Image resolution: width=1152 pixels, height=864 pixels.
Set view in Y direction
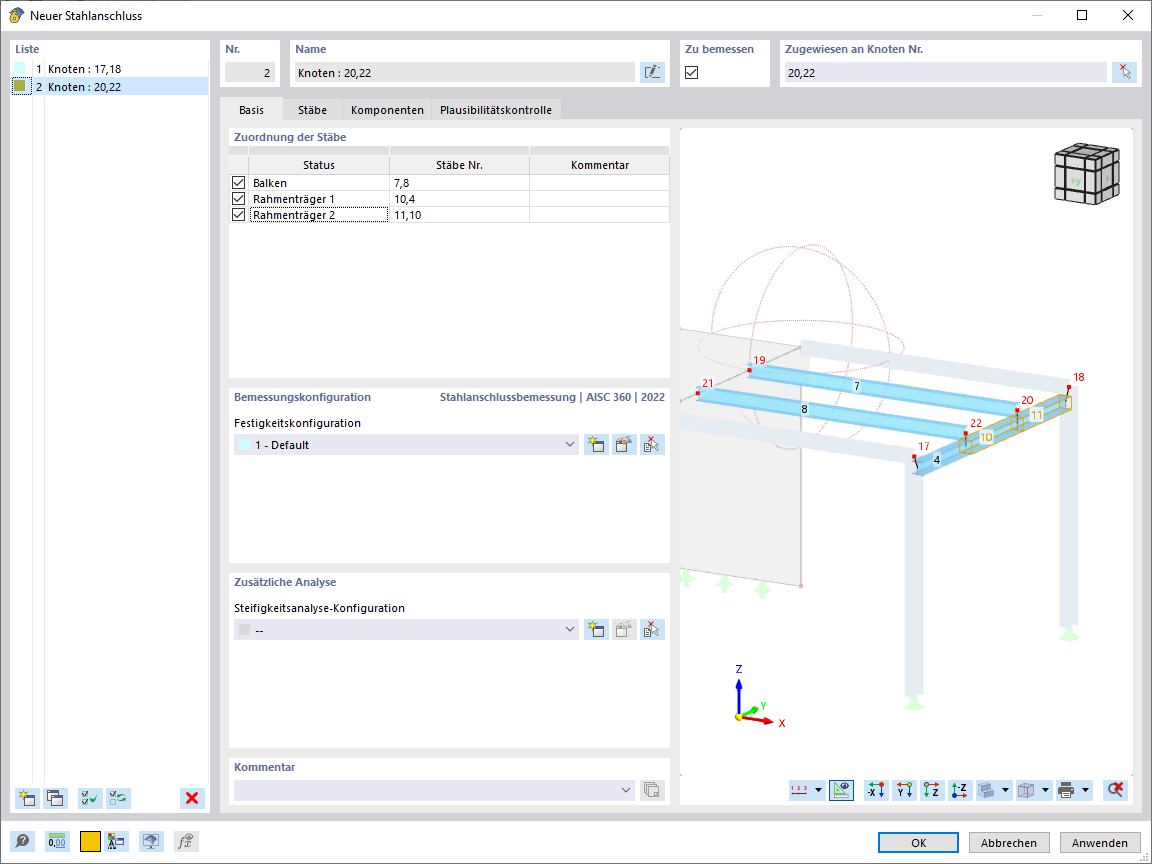pos(904,790)
